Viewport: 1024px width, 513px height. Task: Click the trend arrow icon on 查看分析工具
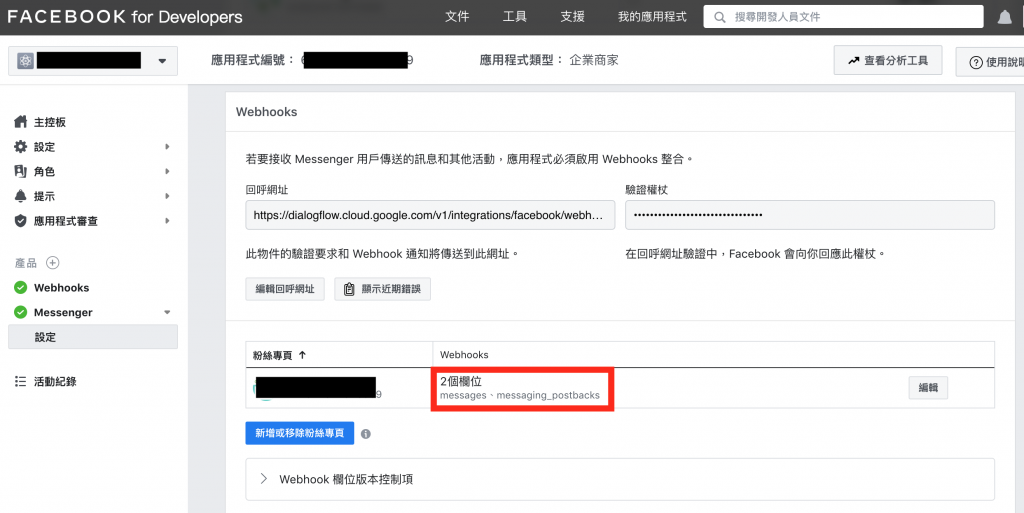pos(854,60)
